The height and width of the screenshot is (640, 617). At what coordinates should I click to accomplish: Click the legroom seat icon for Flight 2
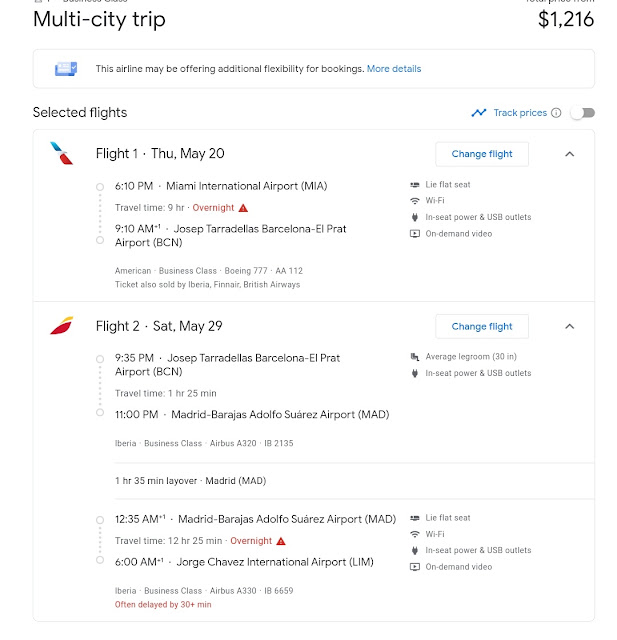pyautogui.click(x=415, y=357)
